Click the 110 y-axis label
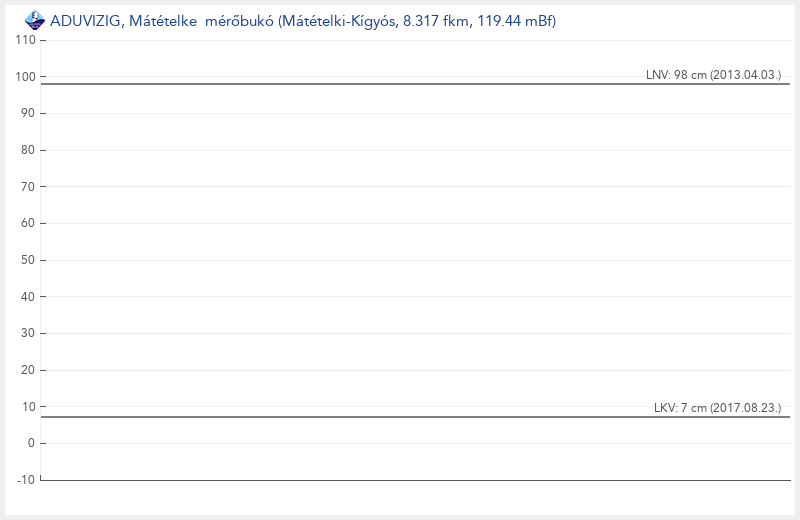 click(26, 40)
